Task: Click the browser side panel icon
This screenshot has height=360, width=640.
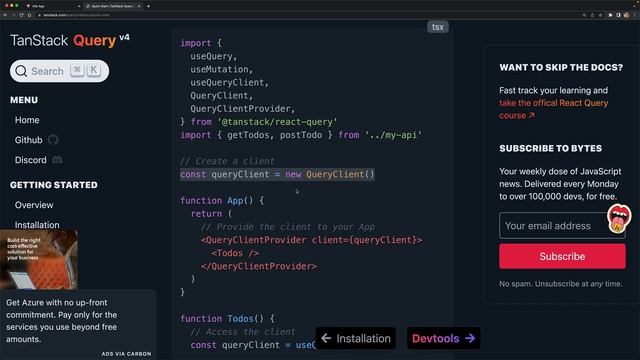Action: 618,15
